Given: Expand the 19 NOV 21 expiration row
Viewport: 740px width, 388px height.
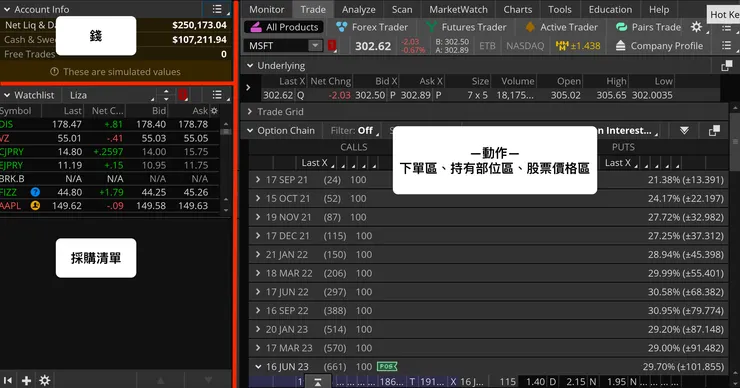Looking at the screenshot, I should click(258, 217).
